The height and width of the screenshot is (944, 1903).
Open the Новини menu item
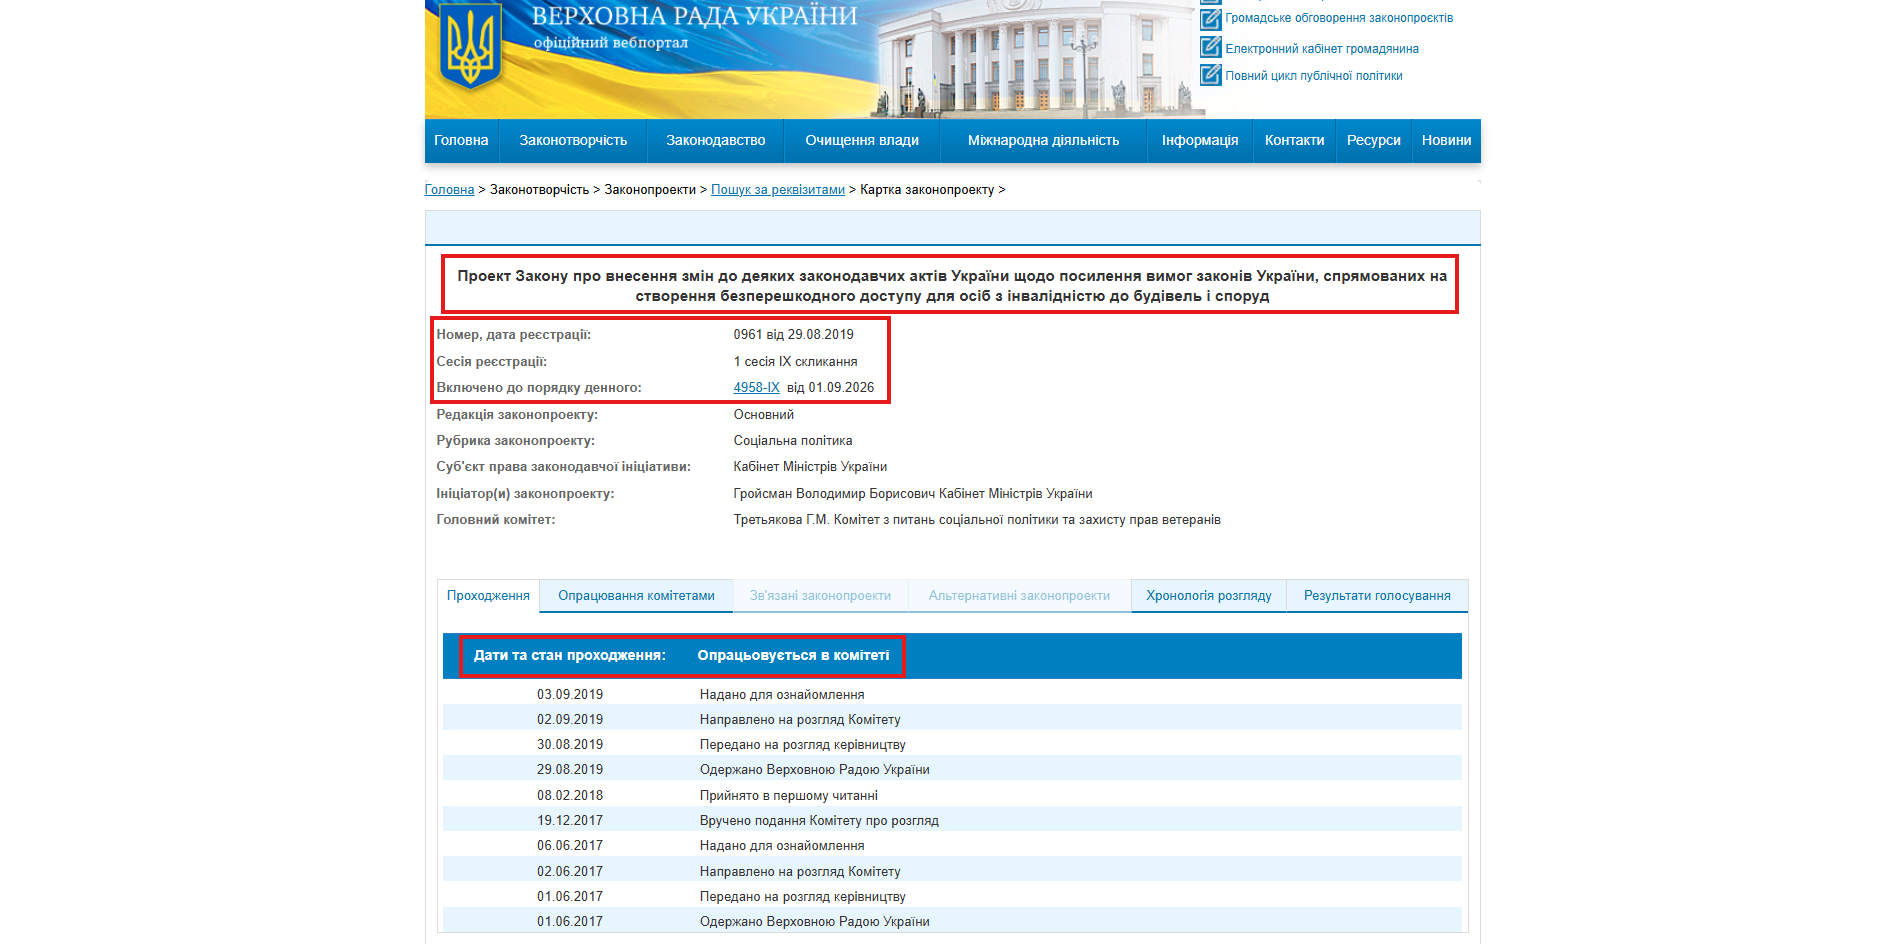coord(1446,140)
